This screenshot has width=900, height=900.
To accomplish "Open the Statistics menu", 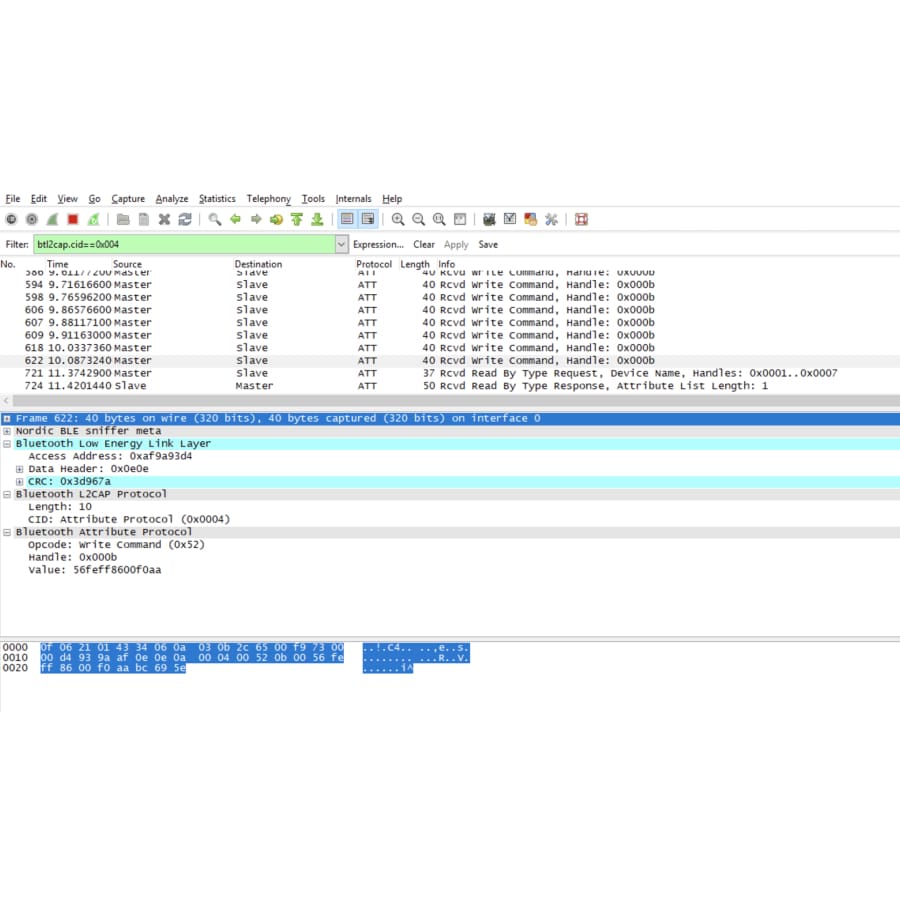I will pos(217,199).
